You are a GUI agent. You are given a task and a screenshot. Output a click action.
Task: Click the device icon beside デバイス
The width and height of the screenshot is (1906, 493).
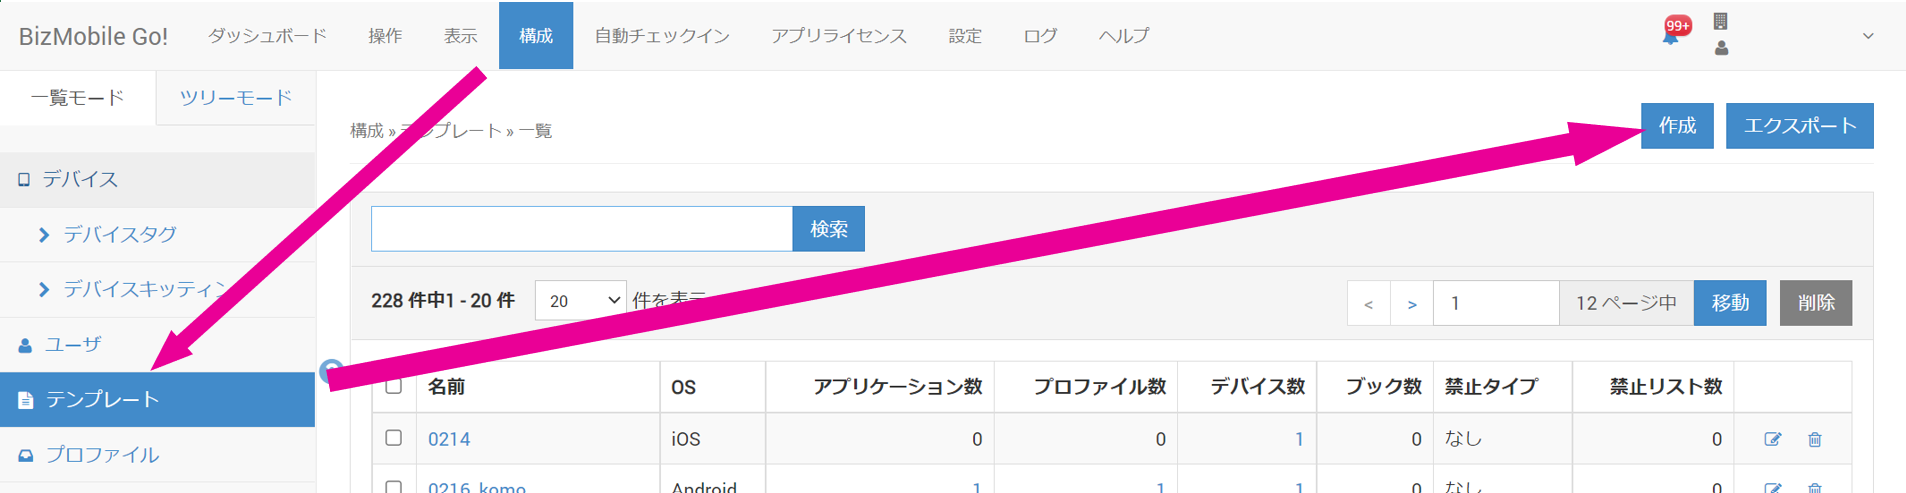24,180
